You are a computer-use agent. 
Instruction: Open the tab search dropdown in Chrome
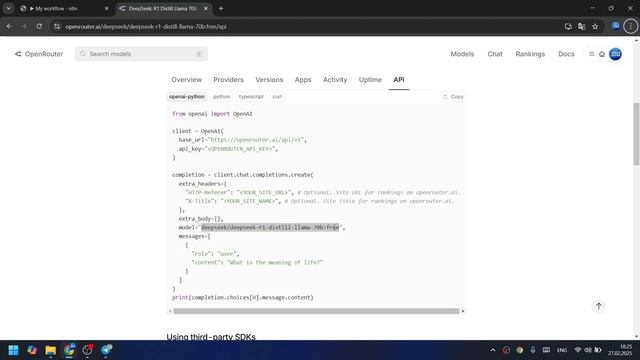click(x=9, y=8)
